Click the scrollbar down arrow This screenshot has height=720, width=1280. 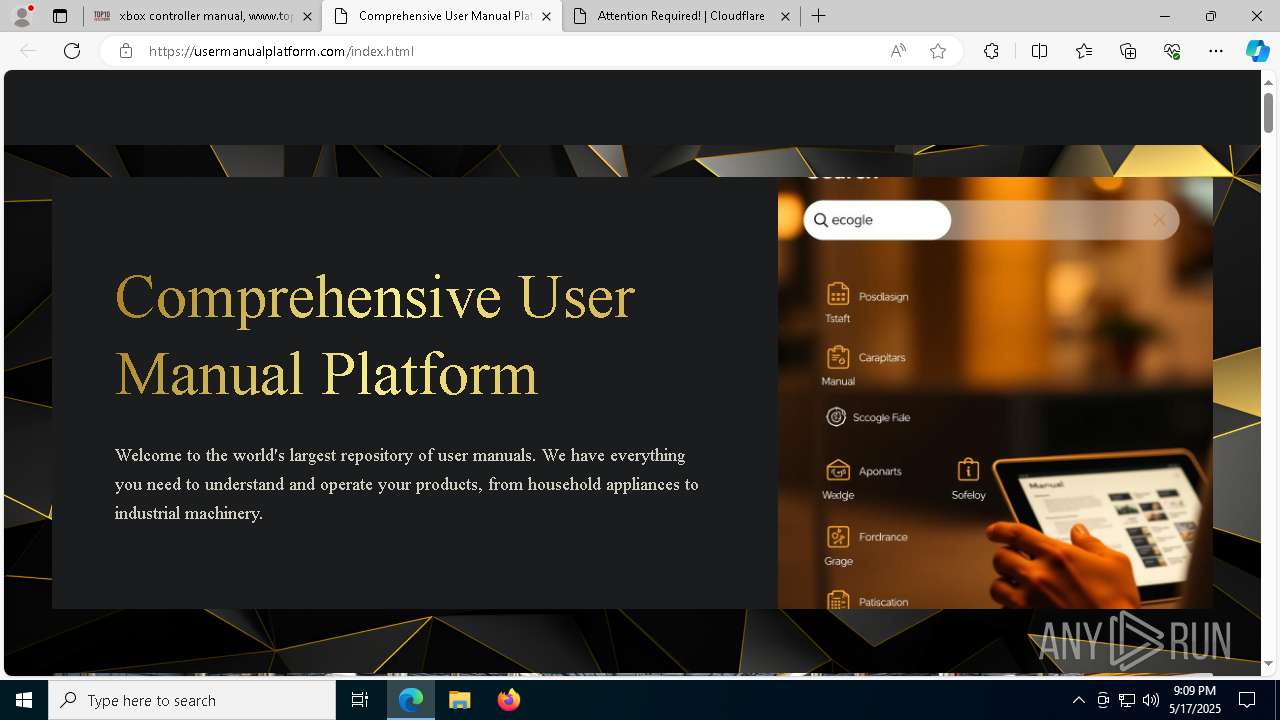[x=1268, y=663]
